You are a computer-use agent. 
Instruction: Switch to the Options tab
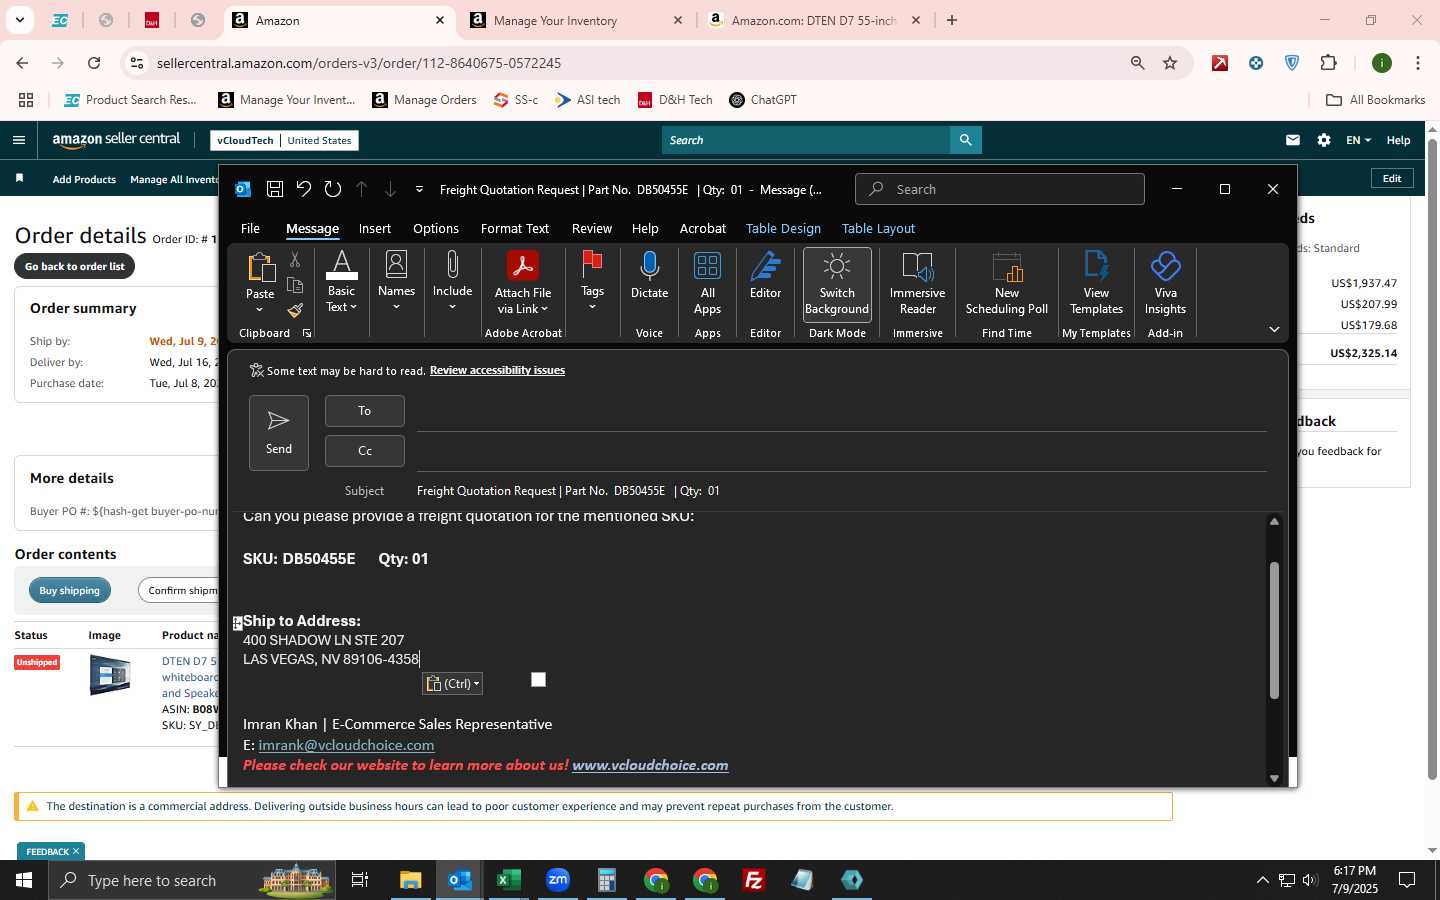[436, 228]
